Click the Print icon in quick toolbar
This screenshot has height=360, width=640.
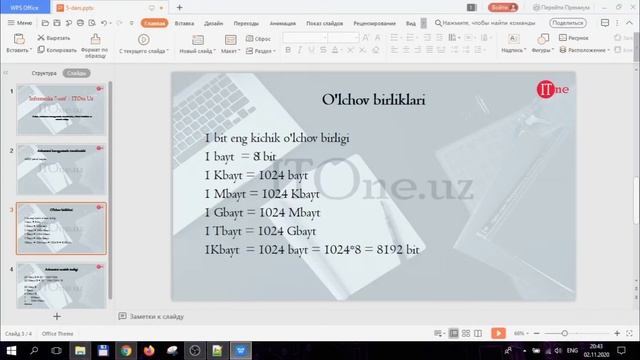(80, 23)
